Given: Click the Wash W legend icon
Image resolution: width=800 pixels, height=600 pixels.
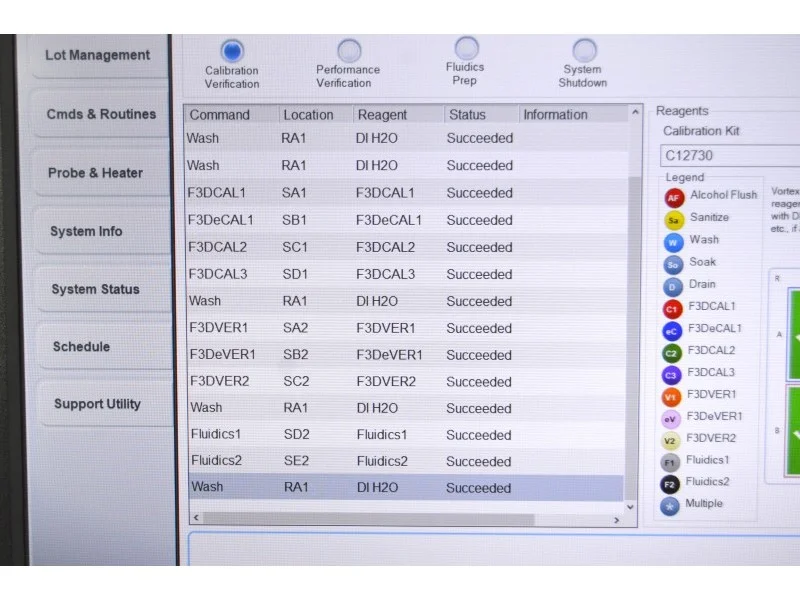Looking at the screenshot, I should [673, 242].
